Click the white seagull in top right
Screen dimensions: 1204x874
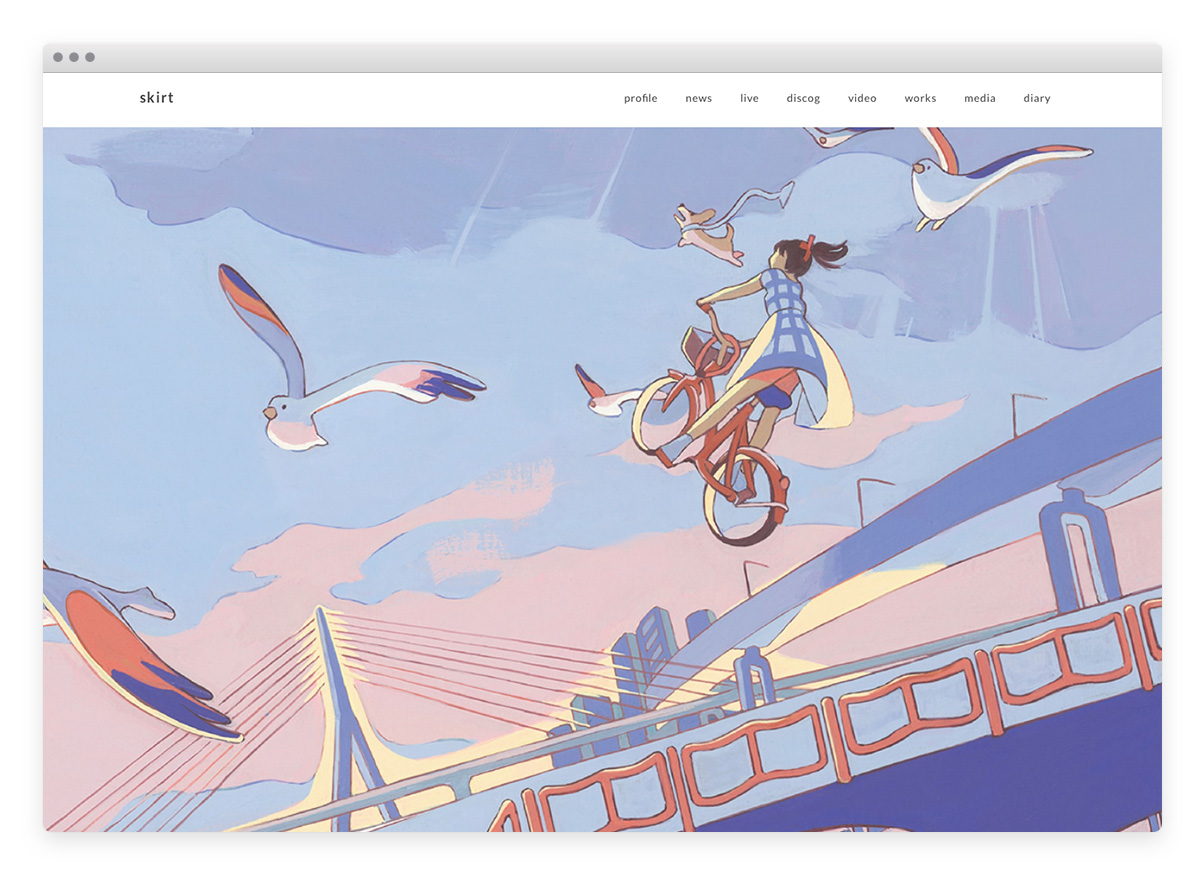(x=960, y=185)
